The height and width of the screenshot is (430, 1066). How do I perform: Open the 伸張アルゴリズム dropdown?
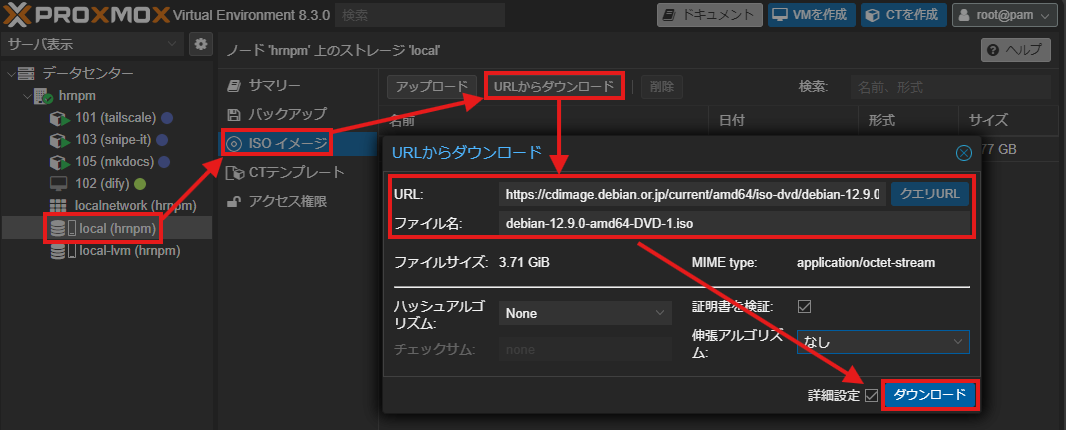pos(882,342)
